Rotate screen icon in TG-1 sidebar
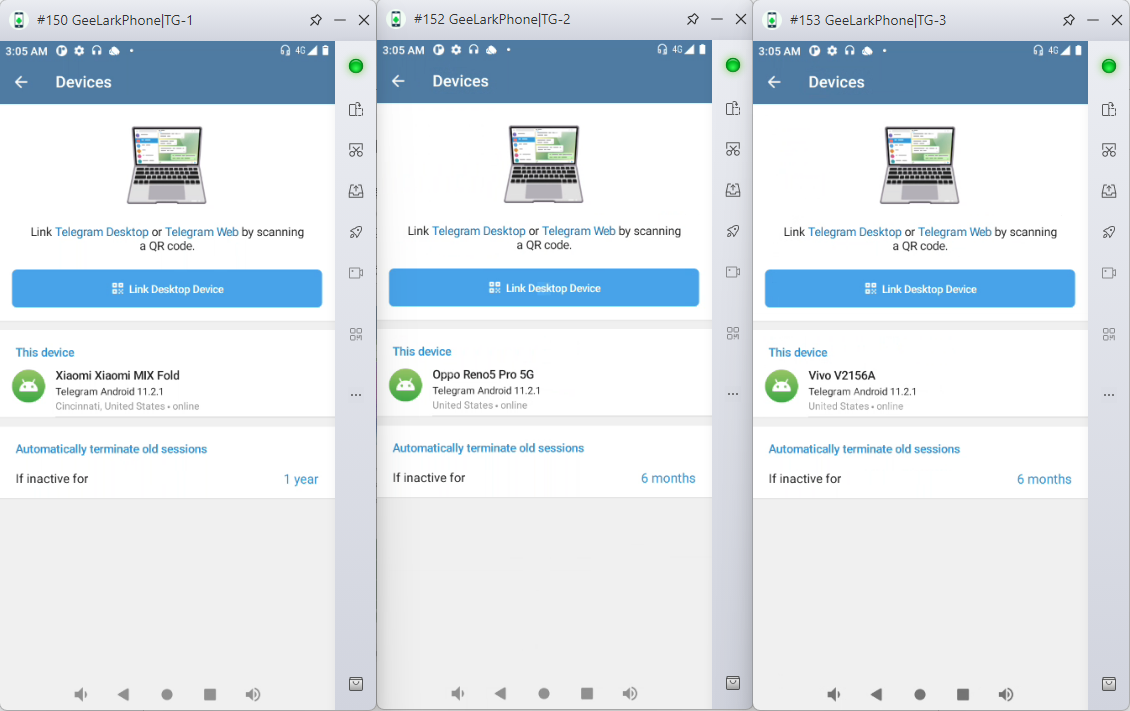 coord(356,109)
